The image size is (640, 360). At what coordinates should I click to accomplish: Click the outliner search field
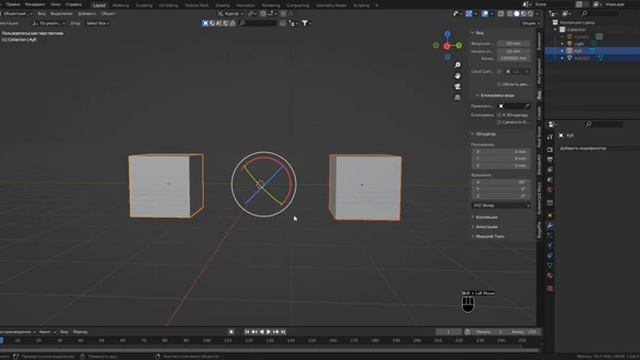[x=600, y=13]
